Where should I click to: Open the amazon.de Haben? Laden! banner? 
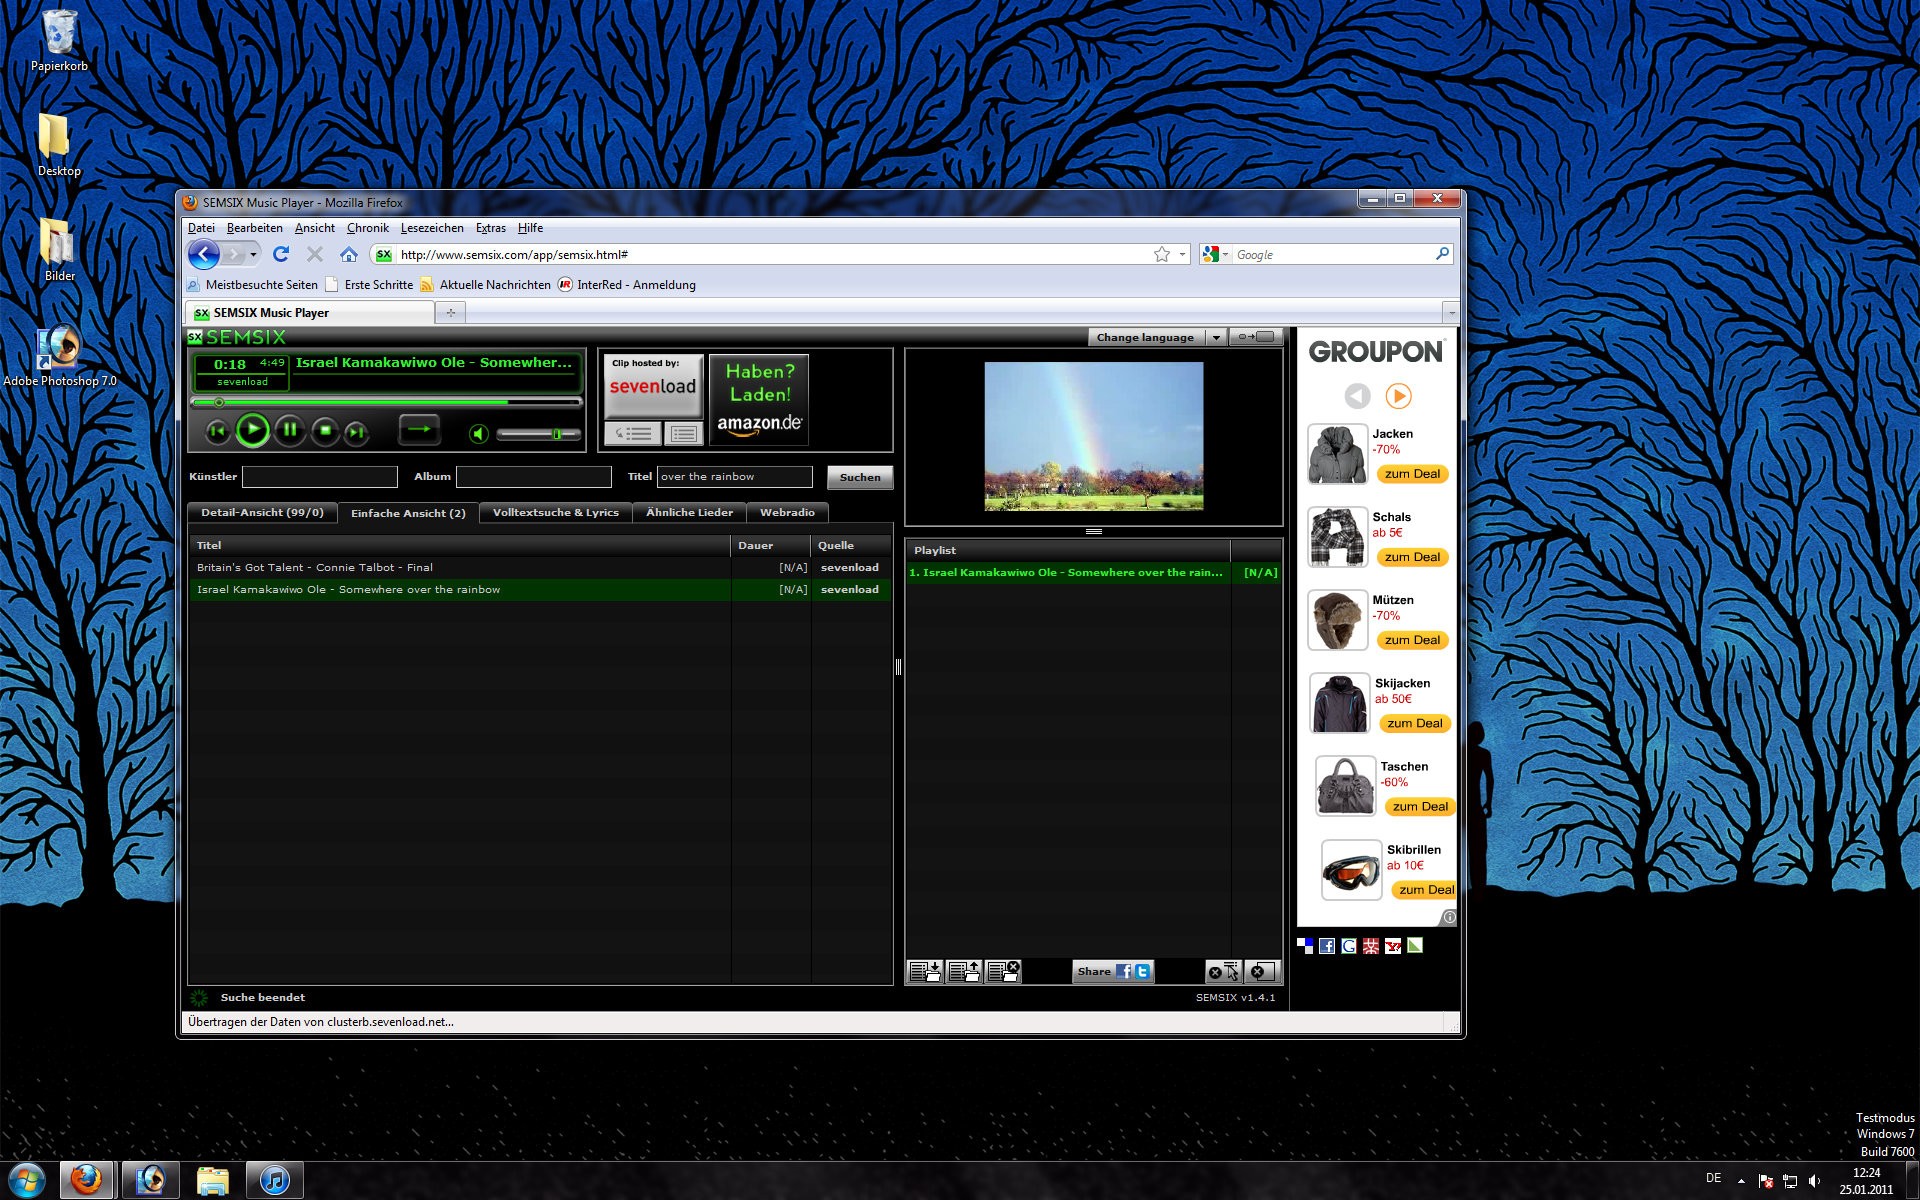[760, 399]
